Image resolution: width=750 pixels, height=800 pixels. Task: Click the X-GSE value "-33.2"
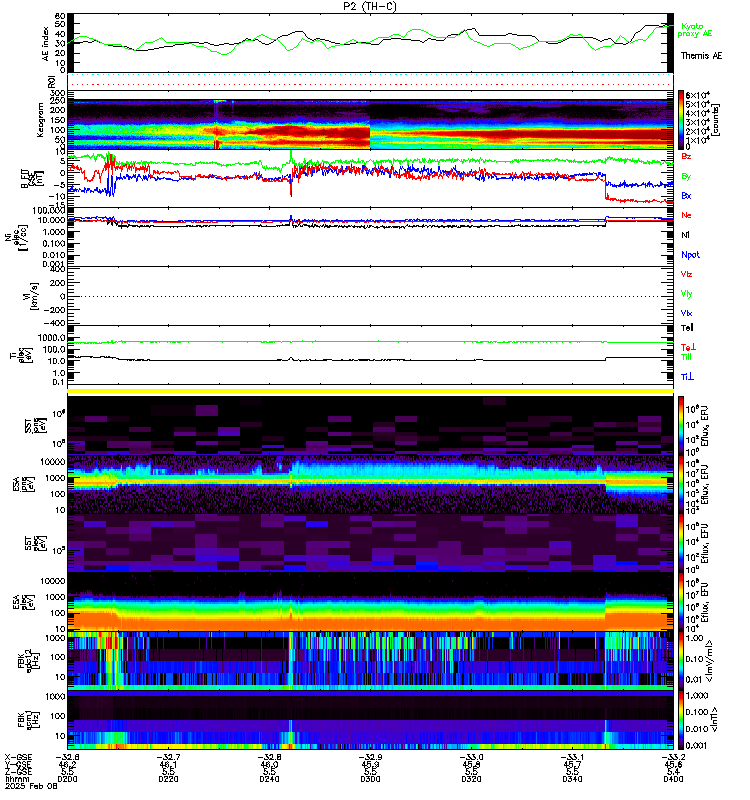pyautogui.click(x=673, y=757)
